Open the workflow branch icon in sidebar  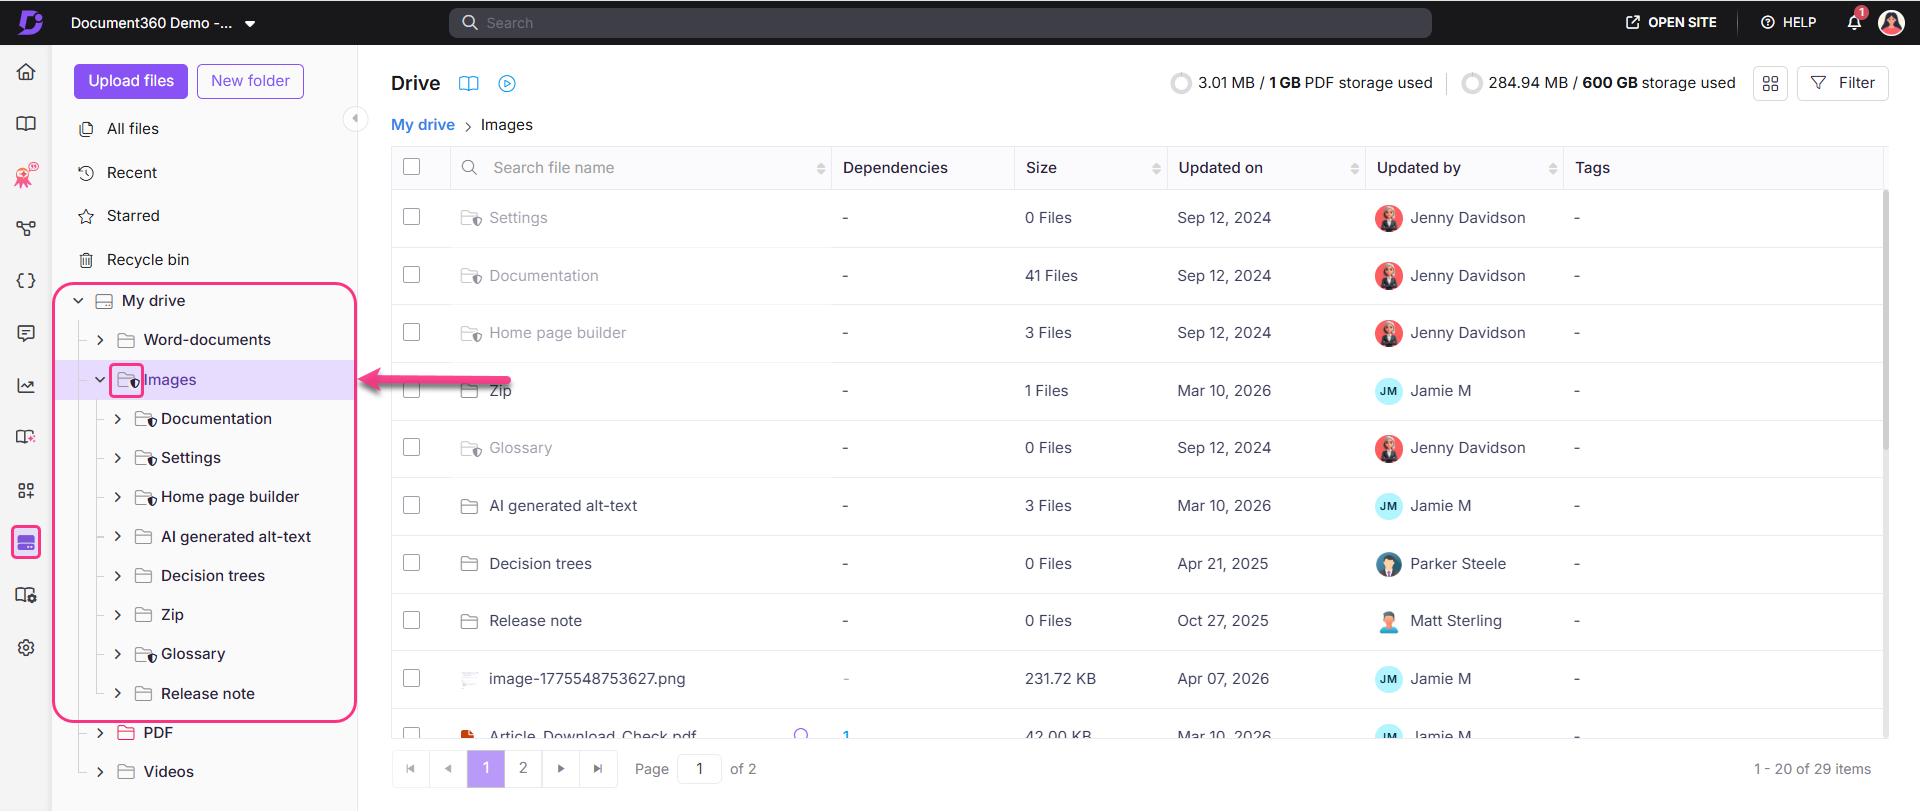[x=26, y=229]
